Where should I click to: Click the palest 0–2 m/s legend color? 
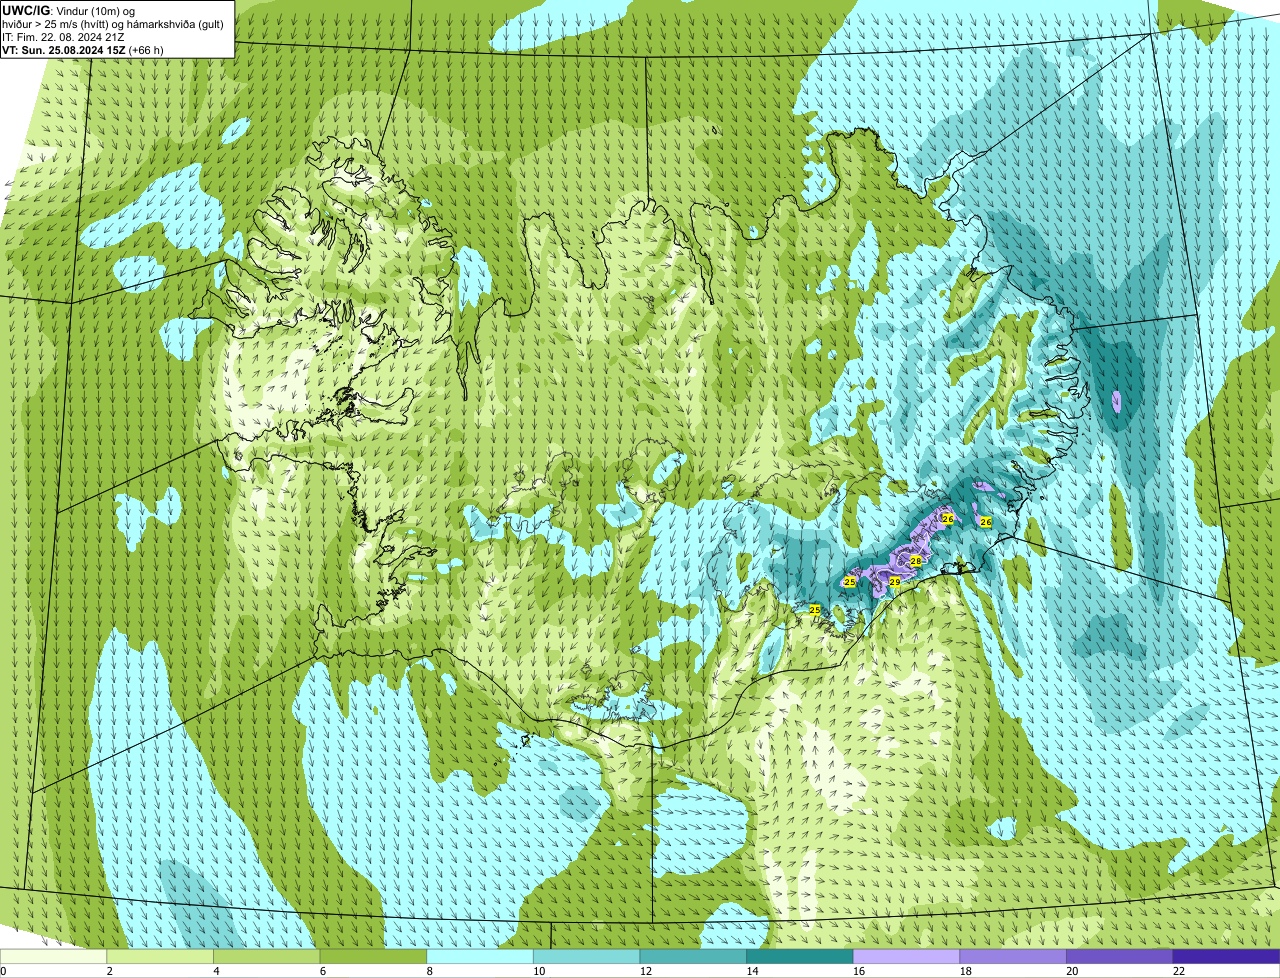(x=53, y=956)
